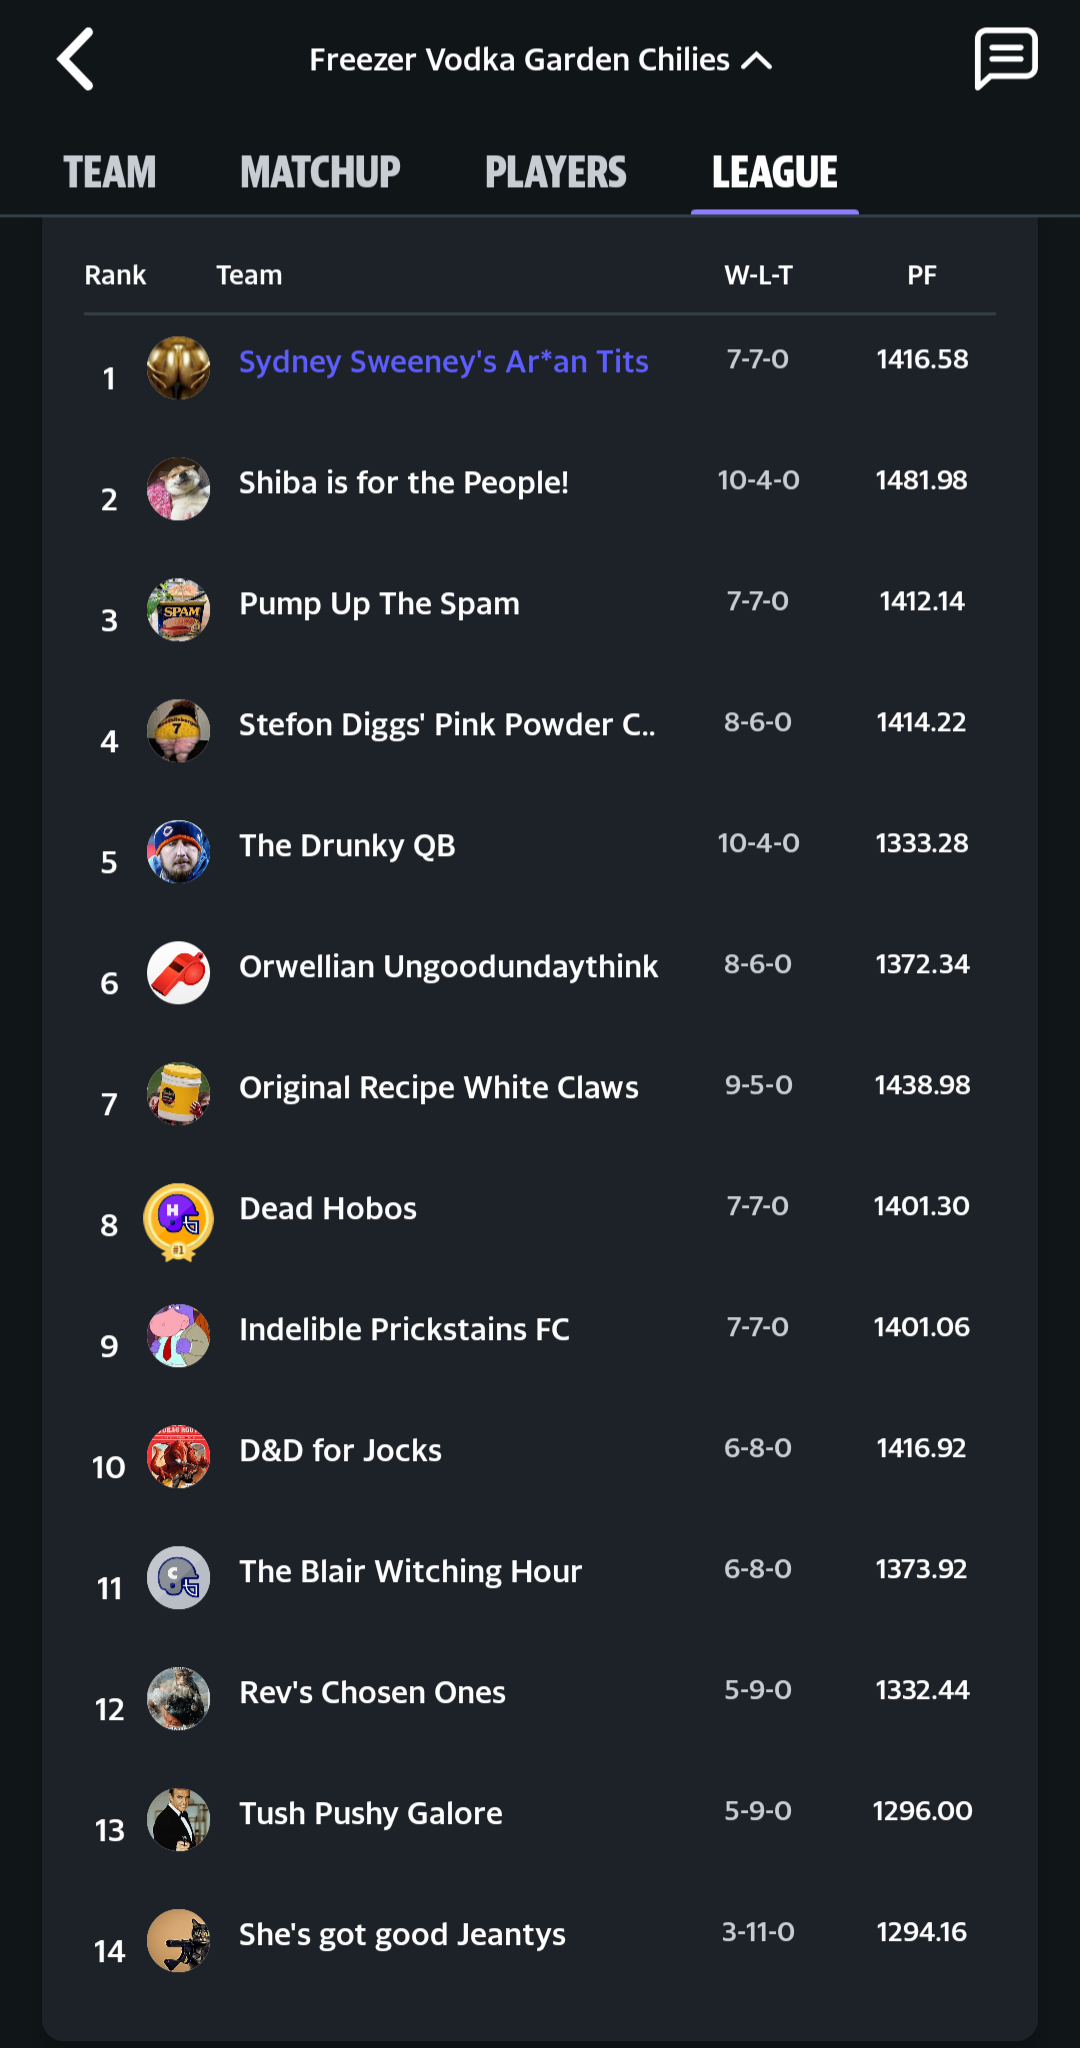Viewport: 1080px width, 2048px height.
Task: Tap the Drunky QB avatar
Action: click(x=178, y=852)
